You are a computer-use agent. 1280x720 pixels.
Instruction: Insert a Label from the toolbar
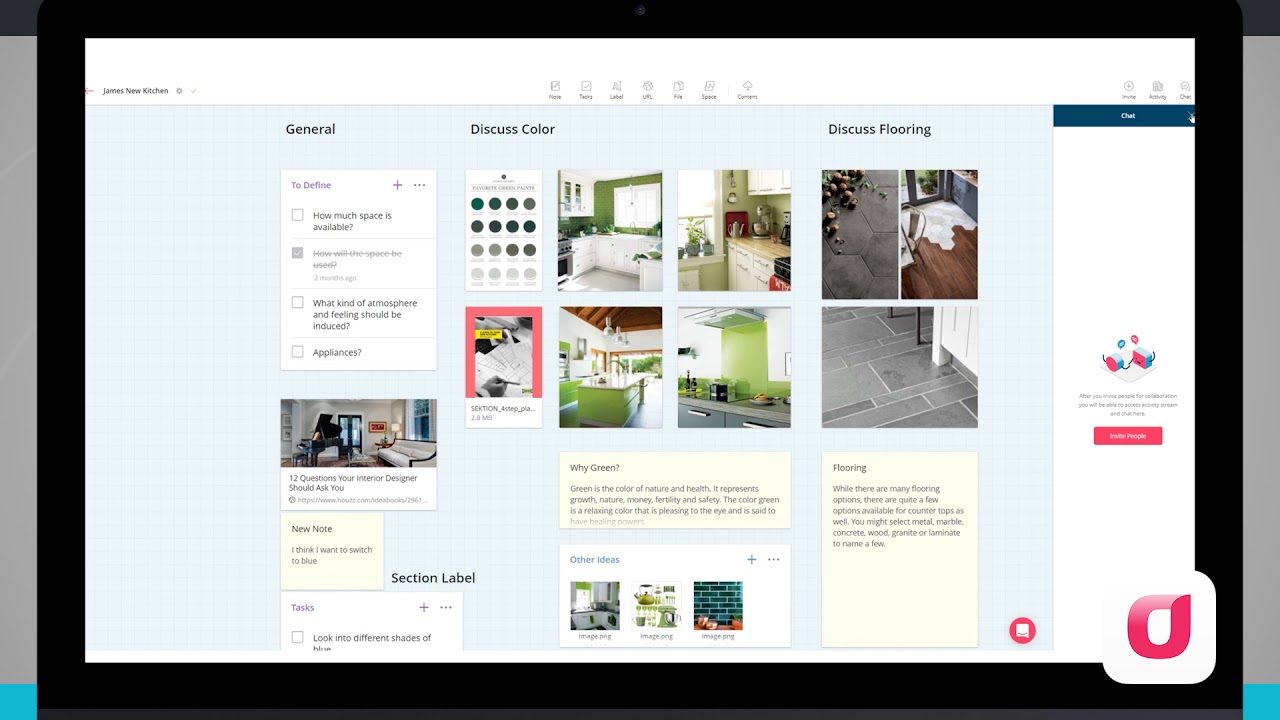click(616, 90)
